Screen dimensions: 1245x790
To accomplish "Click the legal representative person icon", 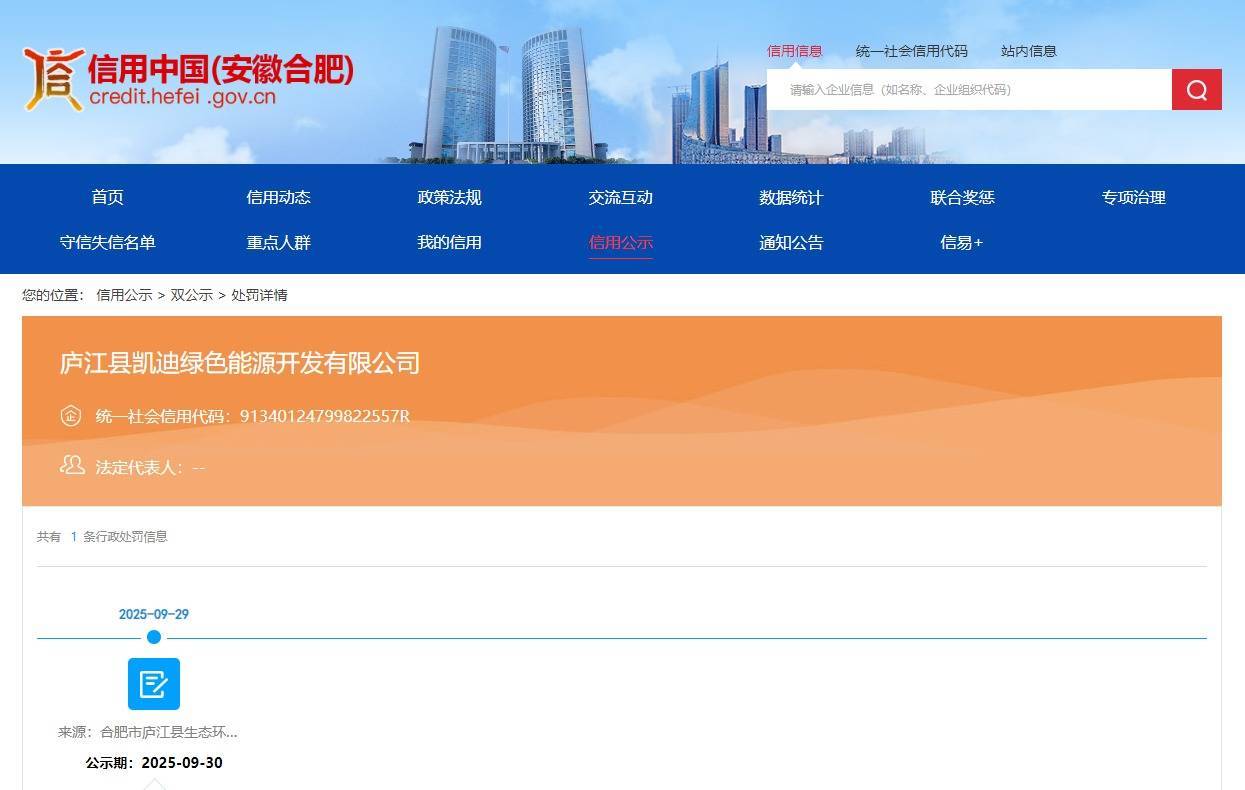I will [x=70, y=465].
